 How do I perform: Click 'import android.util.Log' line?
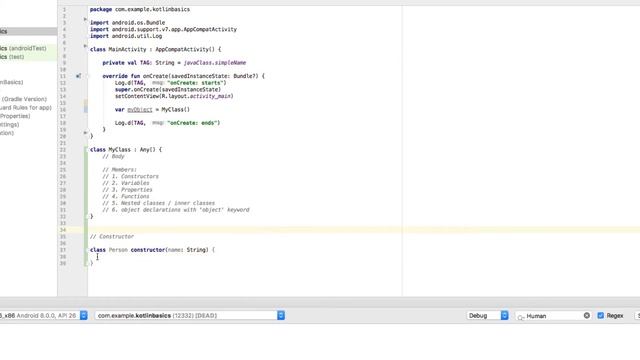coord(126,36)
